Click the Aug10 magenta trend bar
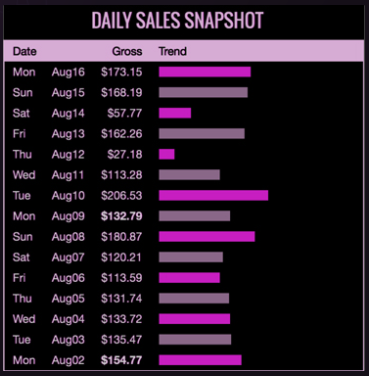369x376 pixels. (213, 195)
